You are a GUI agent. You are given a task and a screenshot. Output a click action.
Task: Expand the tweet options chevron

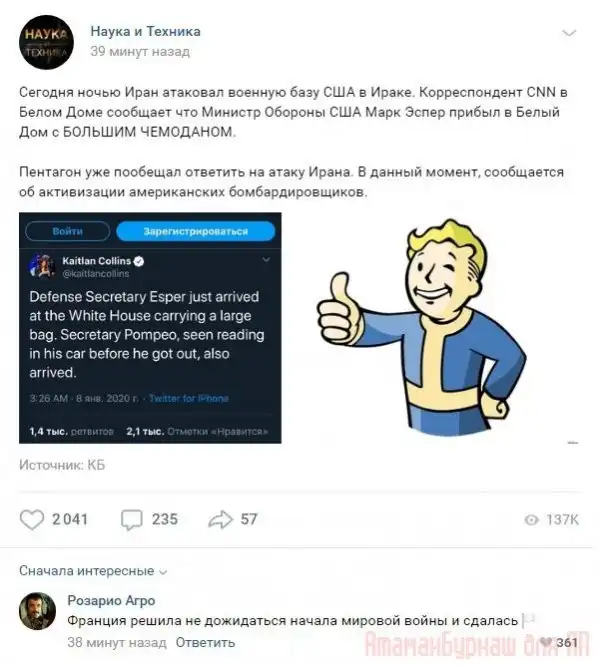(x=266, y=260)
